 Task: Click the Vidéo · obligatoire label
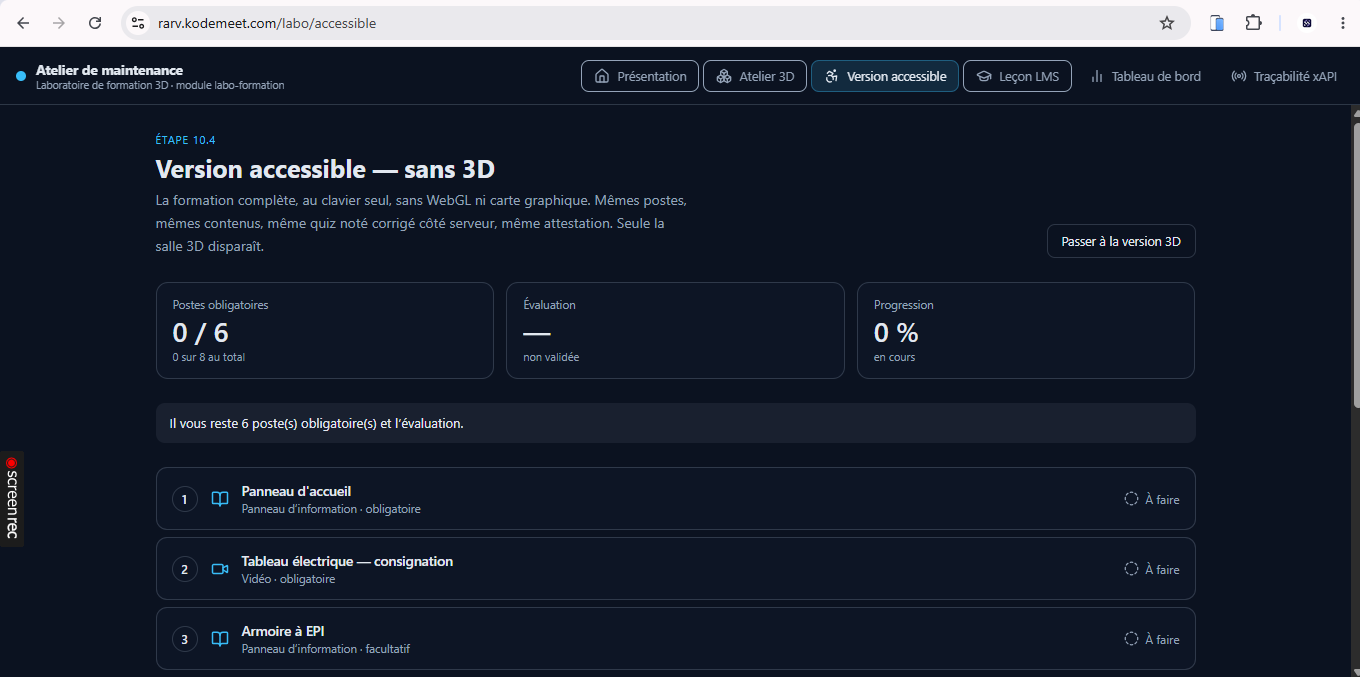288,579
